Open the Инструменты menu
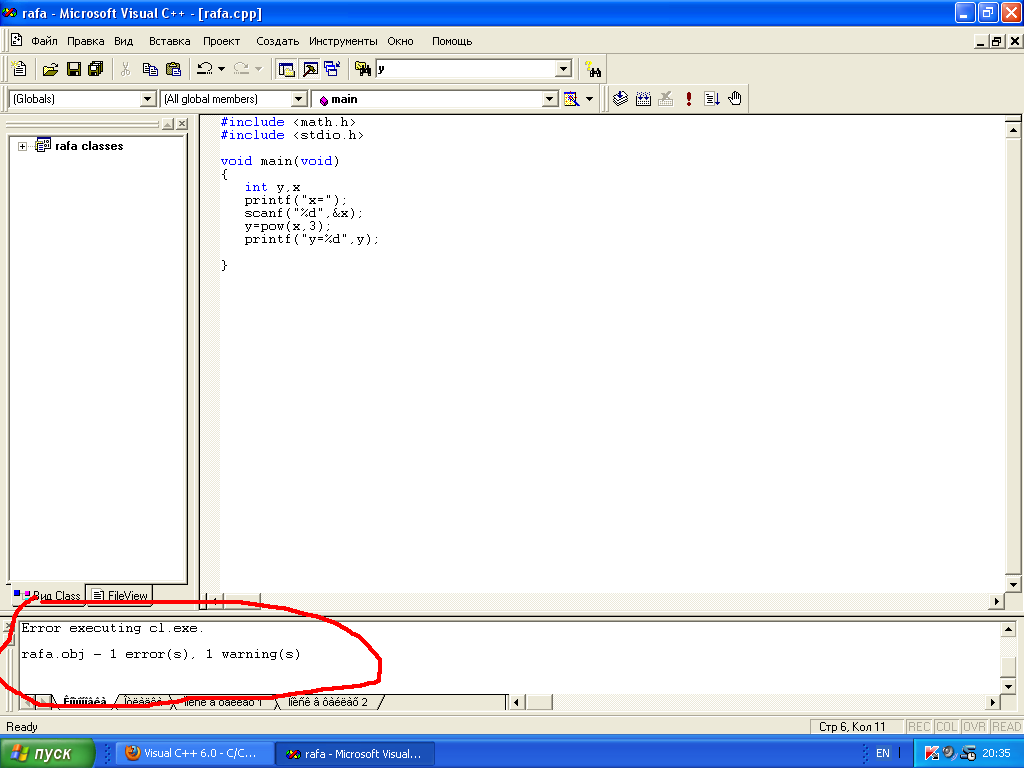 point(343,41)
